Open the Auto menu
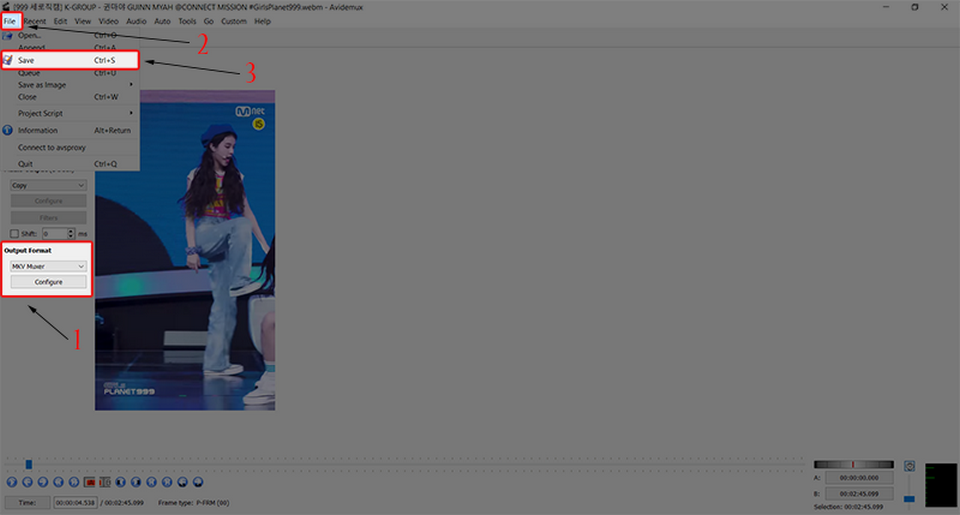 [162, 21]
